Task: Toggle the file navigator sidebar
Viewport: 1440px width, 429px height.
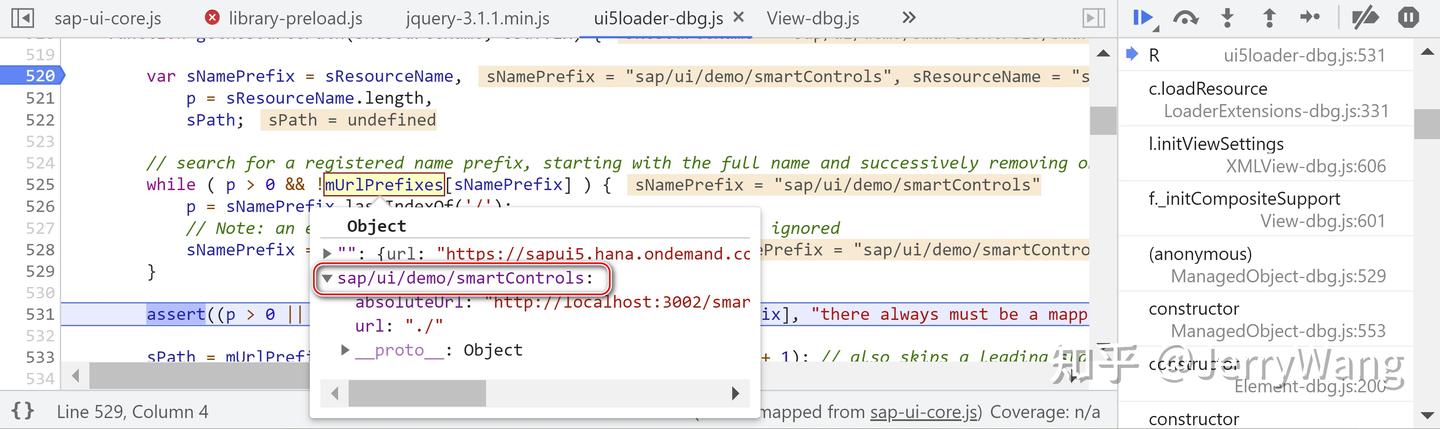Action: pyautogui.click(x=22, y=18)
